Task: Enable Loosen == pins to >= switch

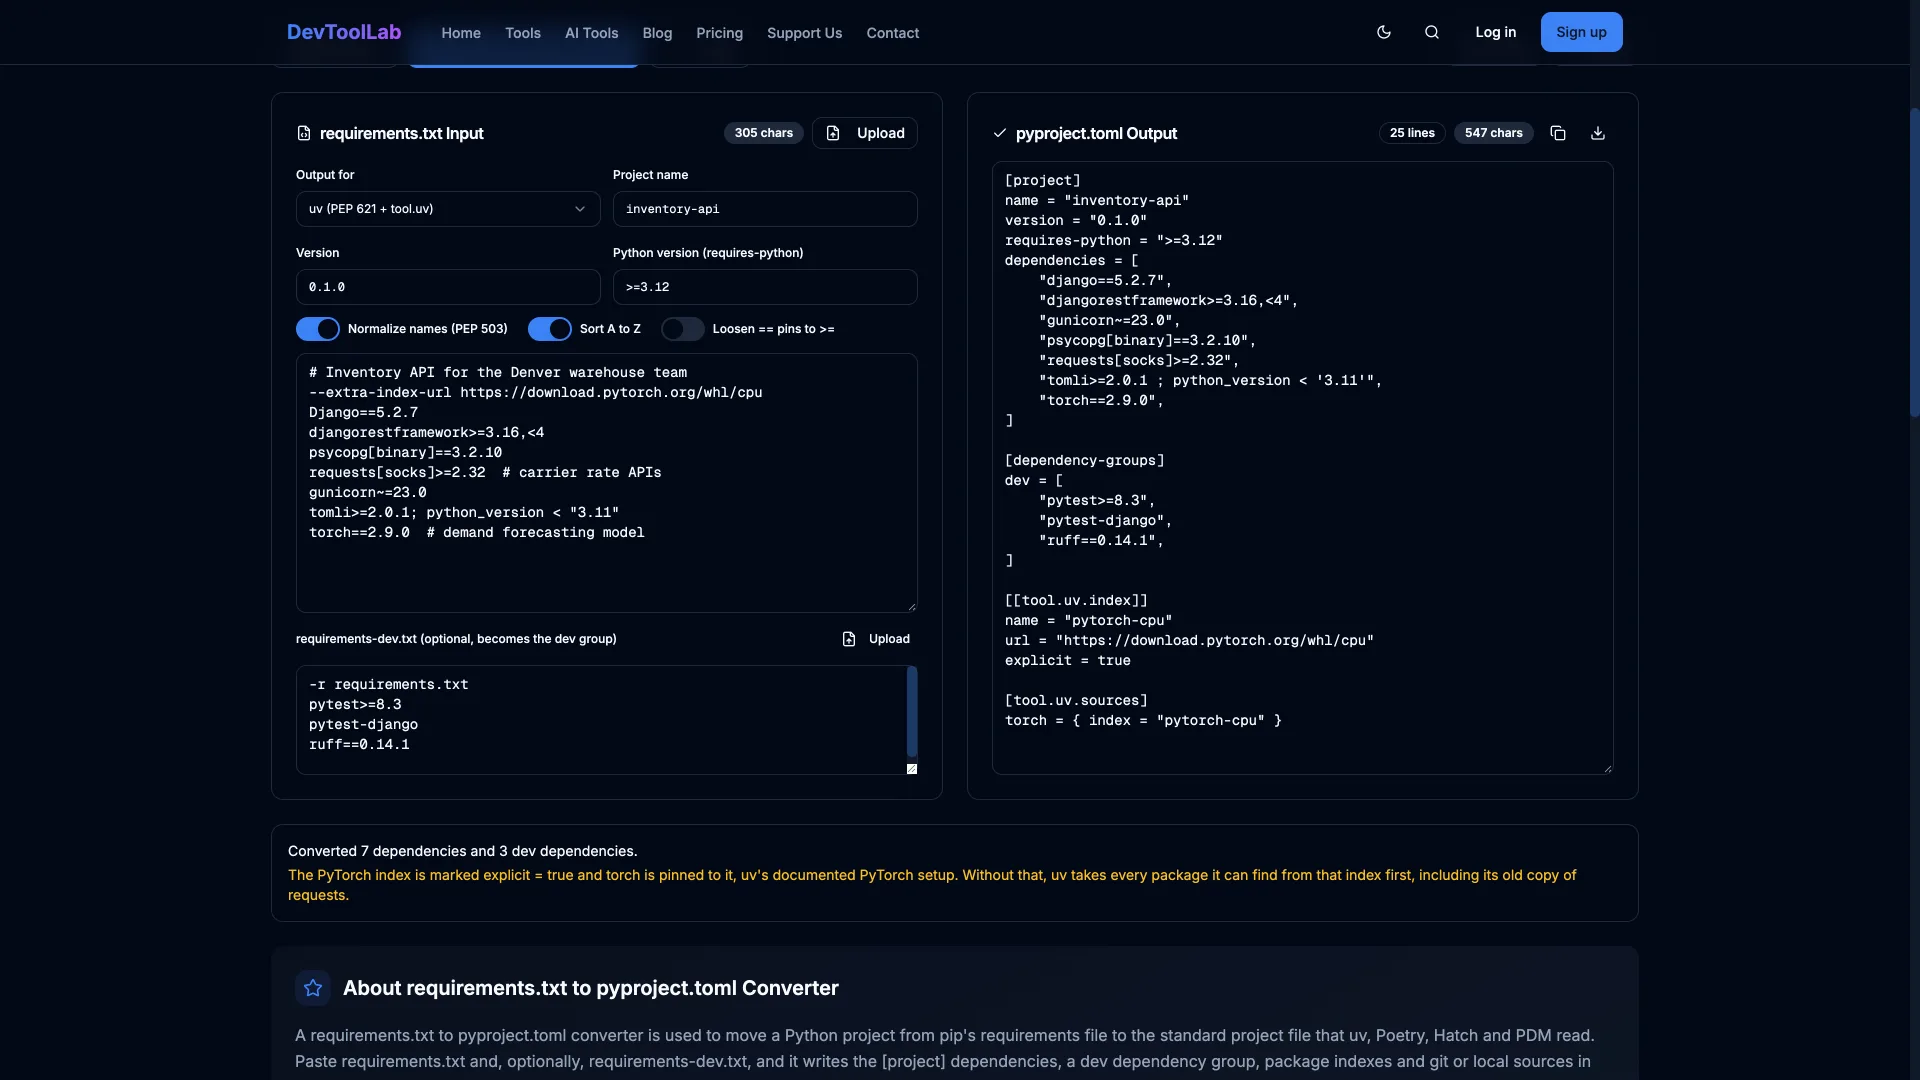Action: click(683, 329)
